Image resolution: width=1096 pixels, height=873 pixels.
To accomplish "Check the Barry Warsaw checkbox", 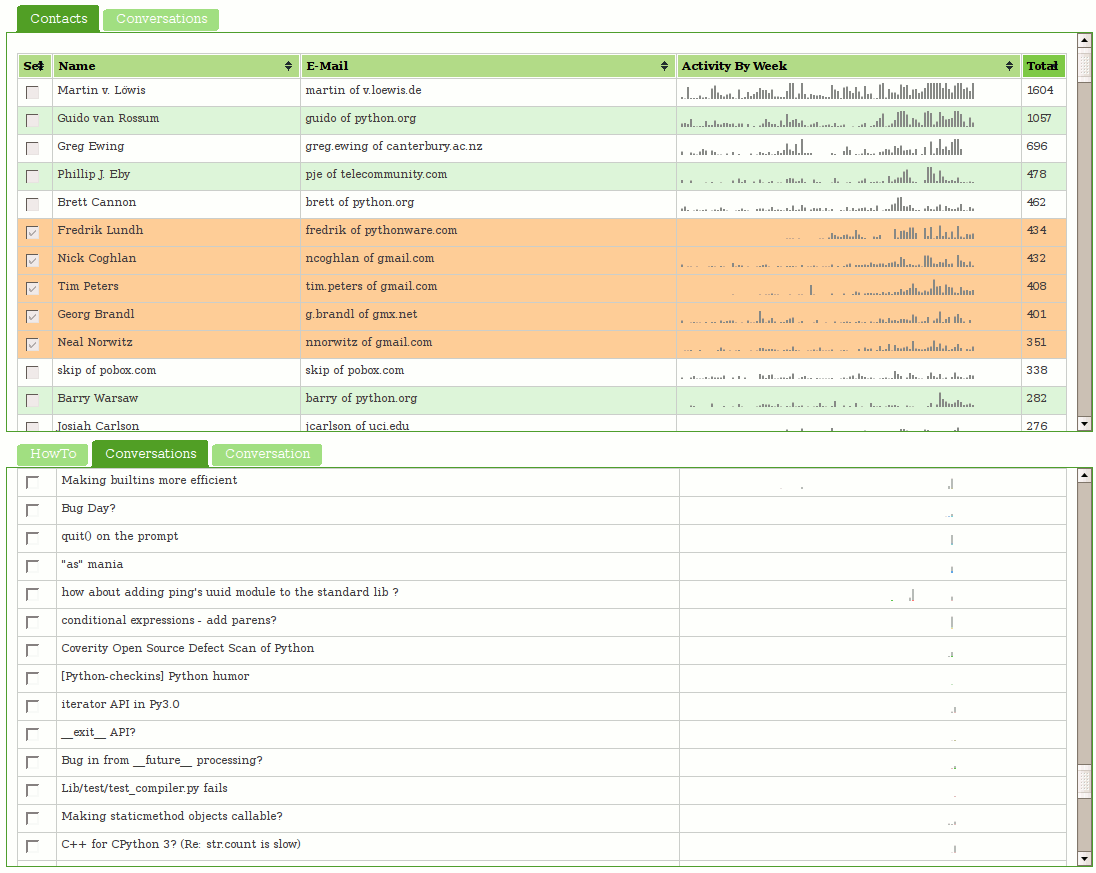I will point(32,400).
